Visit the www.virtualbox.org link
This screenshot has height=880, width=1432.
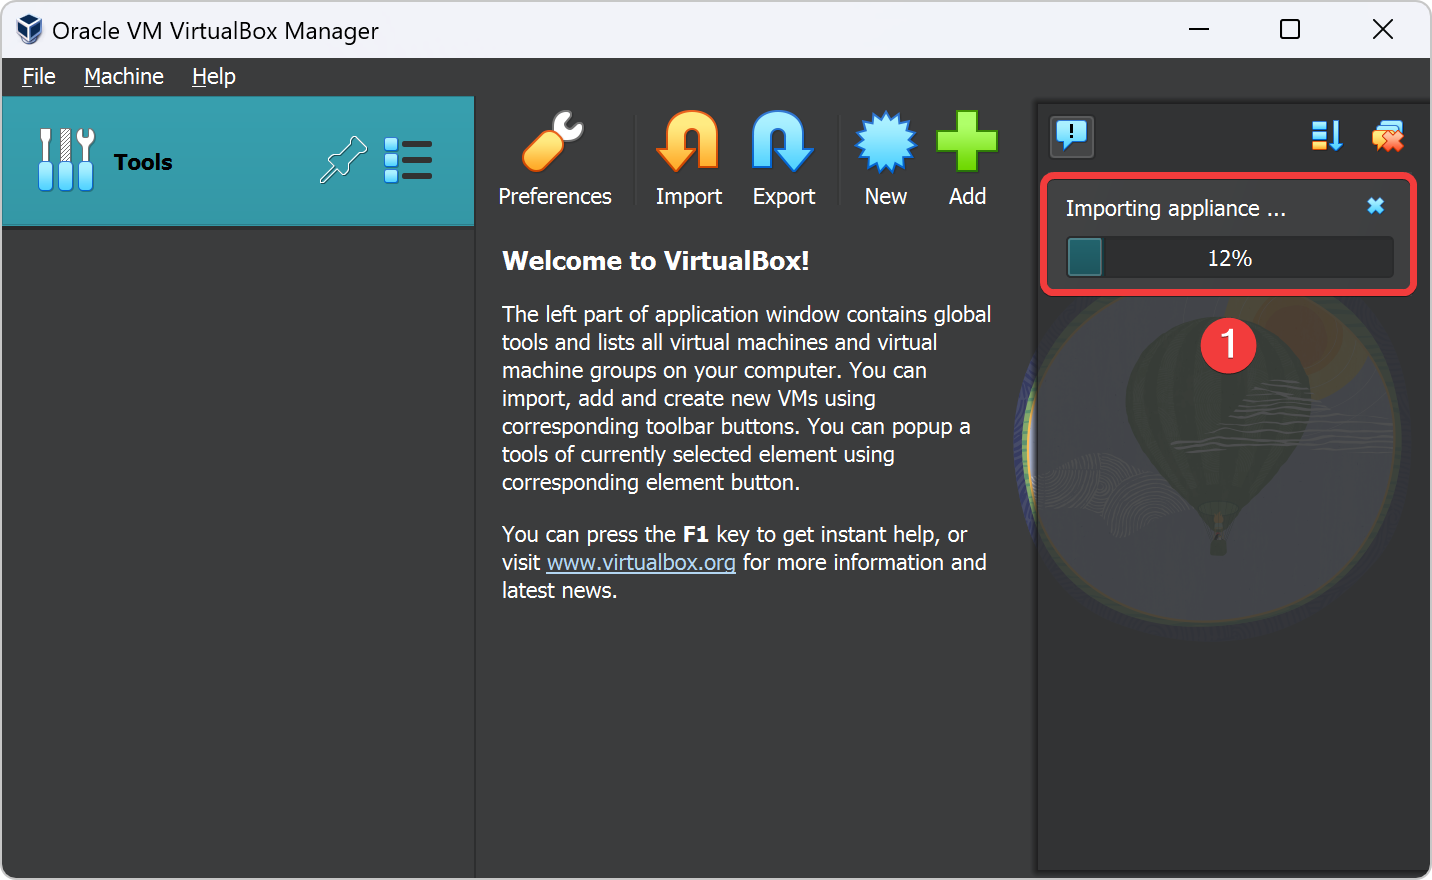[641, 562]
